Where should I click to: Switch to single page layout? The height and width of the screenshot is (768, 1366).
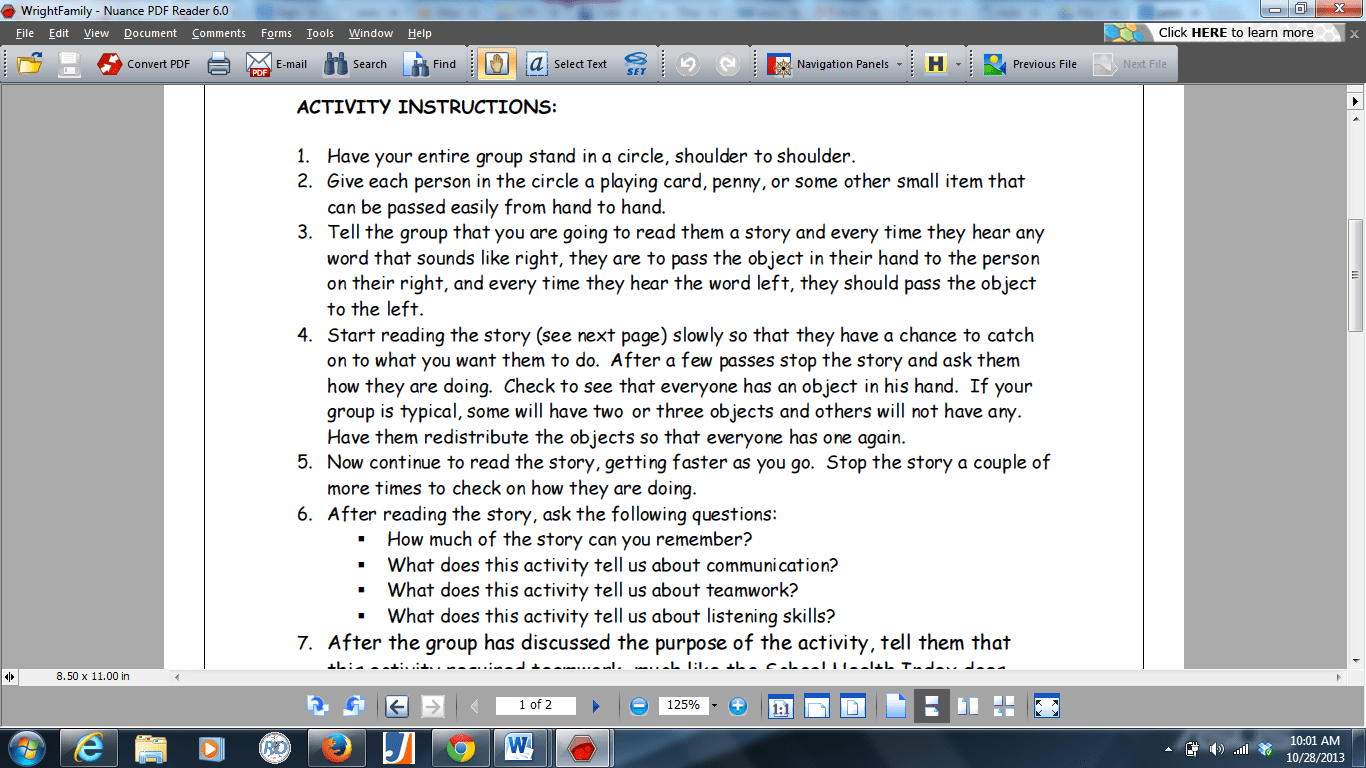(x=895, y=706)
